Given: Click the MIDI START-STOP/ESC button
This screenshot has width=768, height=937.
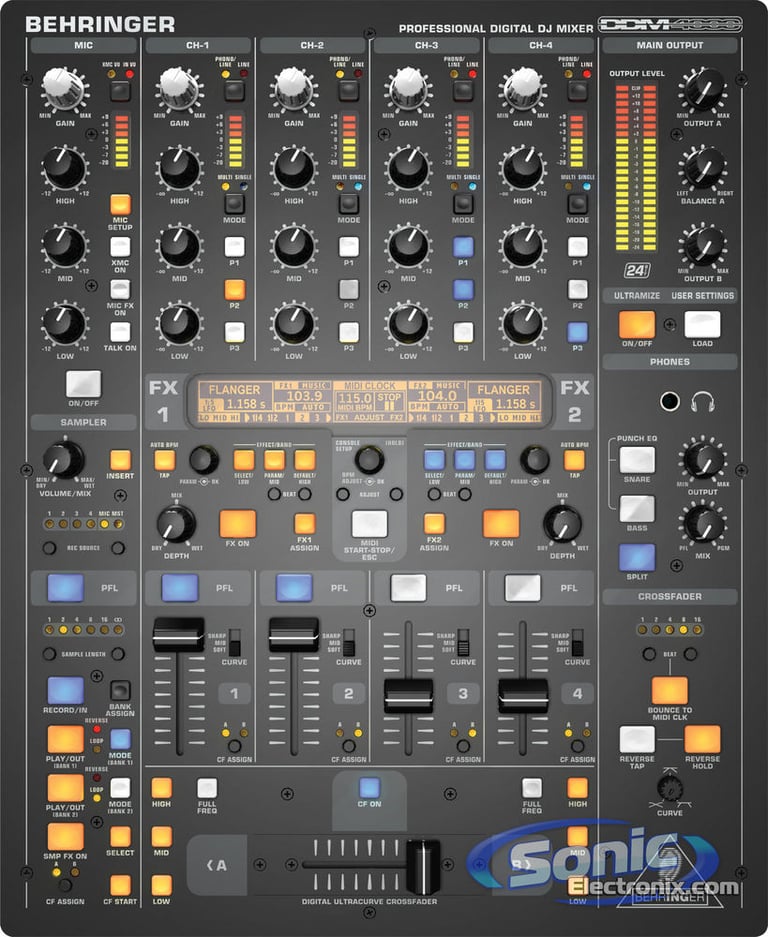Looking at the screenshot, I should pyautogui.click(x=369, y=524).
